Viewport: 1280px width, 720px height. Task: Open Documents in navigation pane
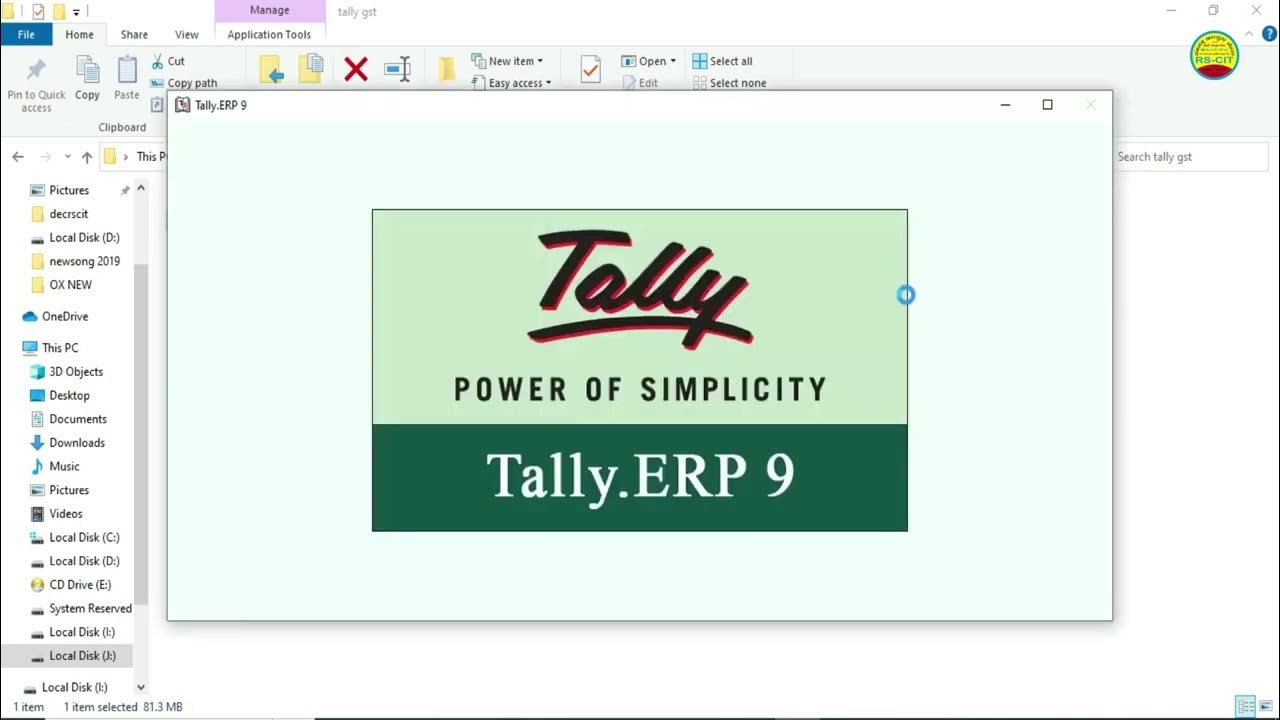tap(77, 419)
